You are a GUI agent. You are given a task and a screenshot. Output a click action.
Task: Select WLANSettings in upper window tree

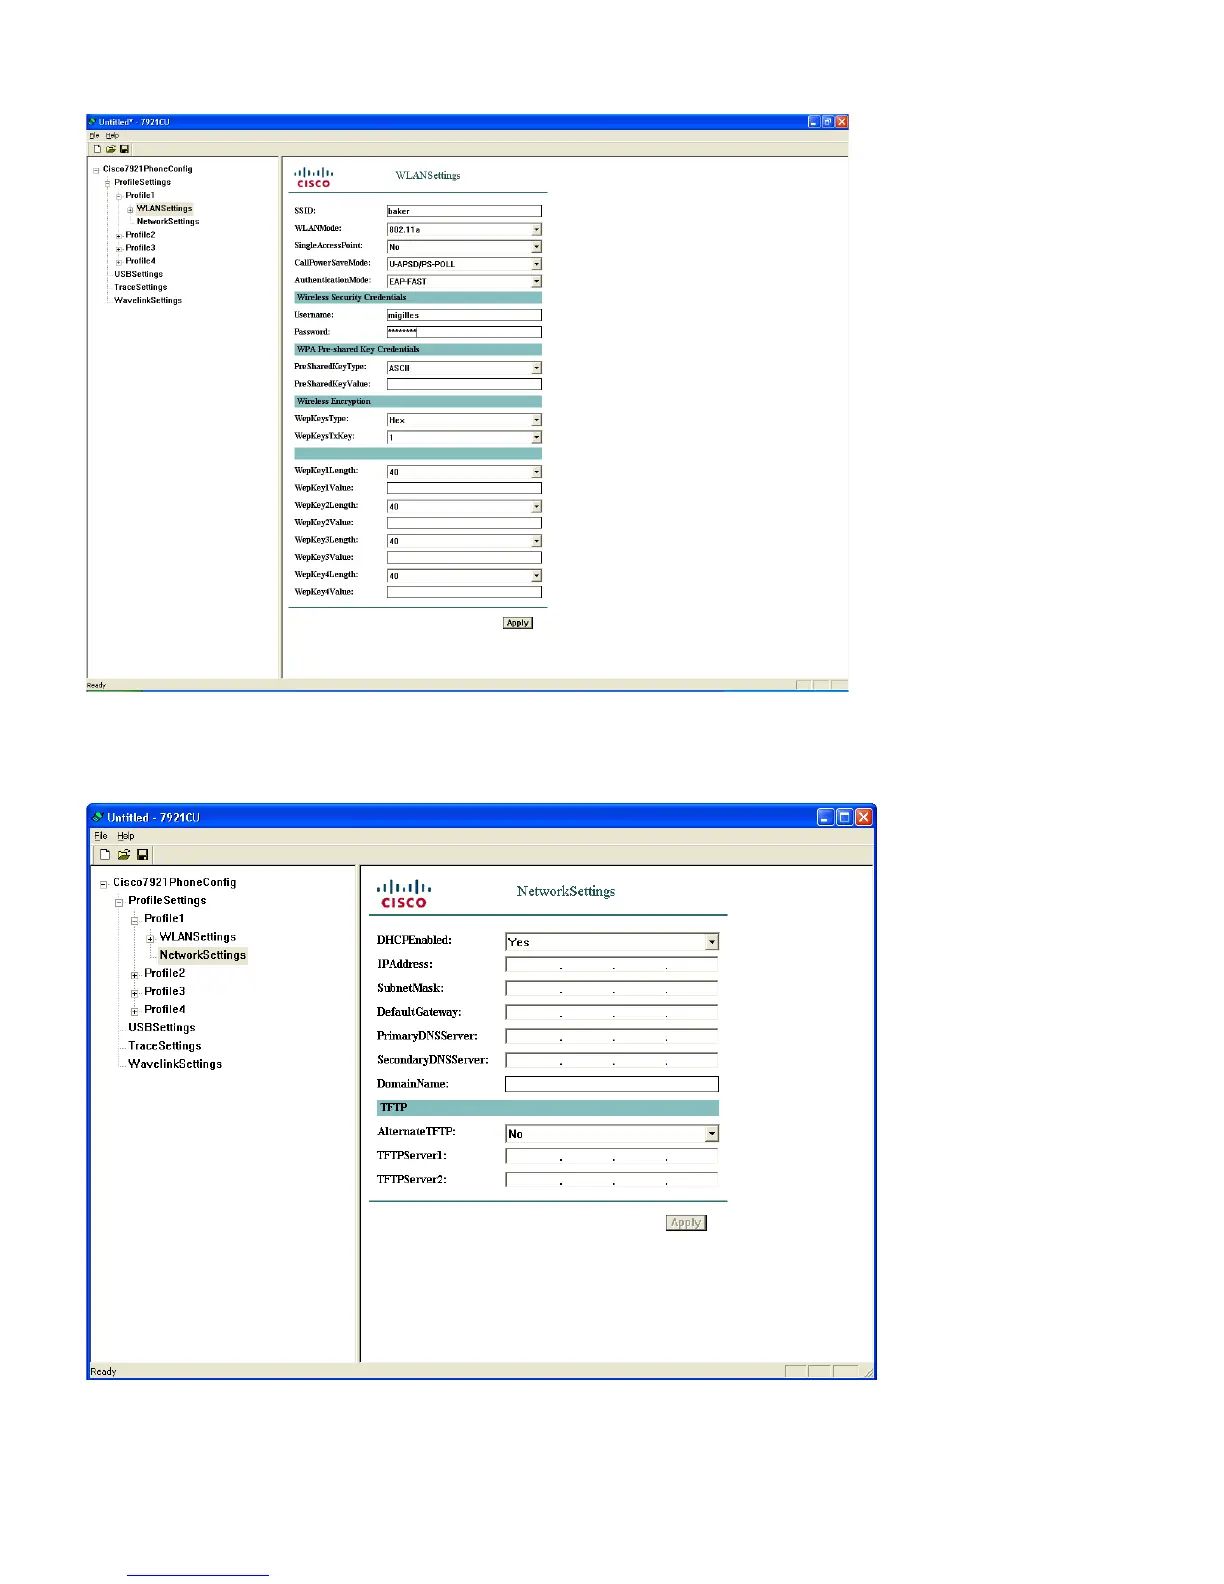pyautogui.click(x=164, y=209)
